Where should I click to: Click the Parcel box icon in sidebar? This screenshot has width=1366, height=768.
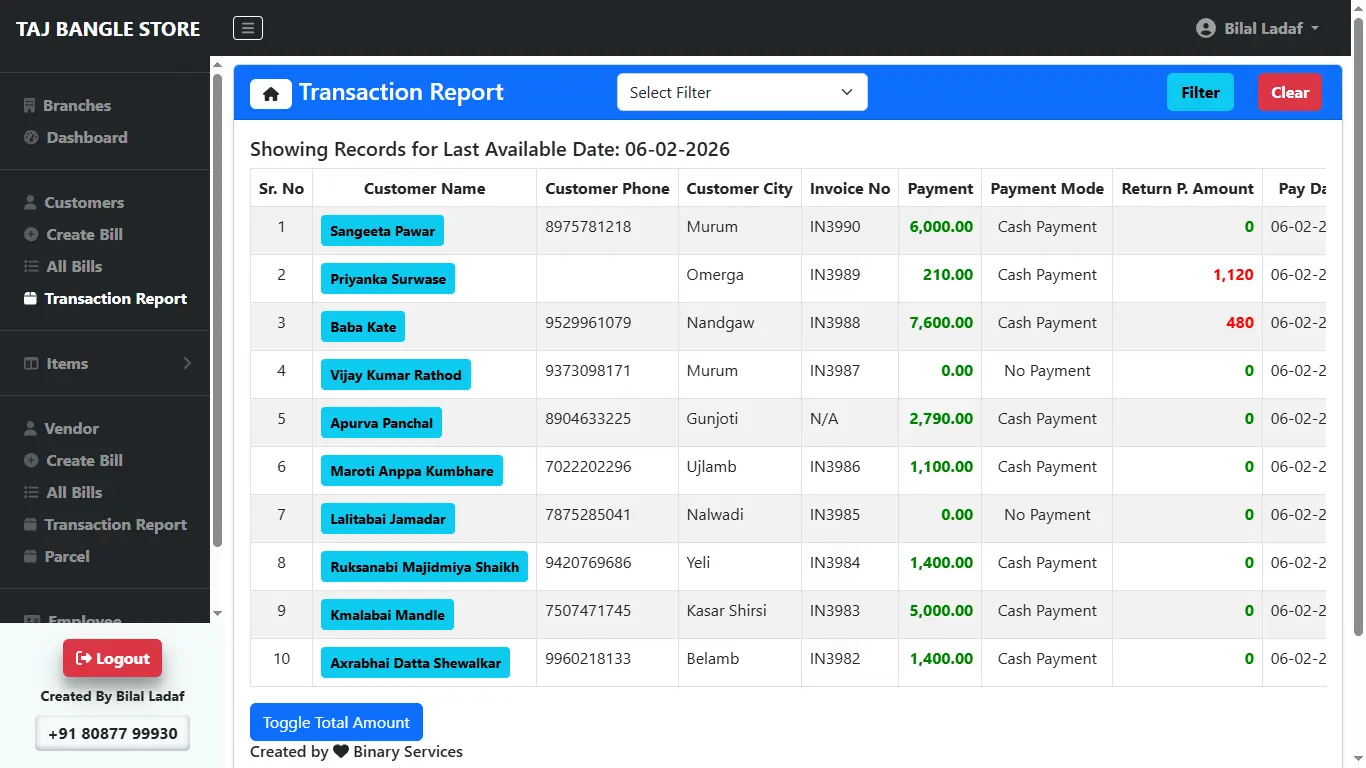click(x=31, y=557)
